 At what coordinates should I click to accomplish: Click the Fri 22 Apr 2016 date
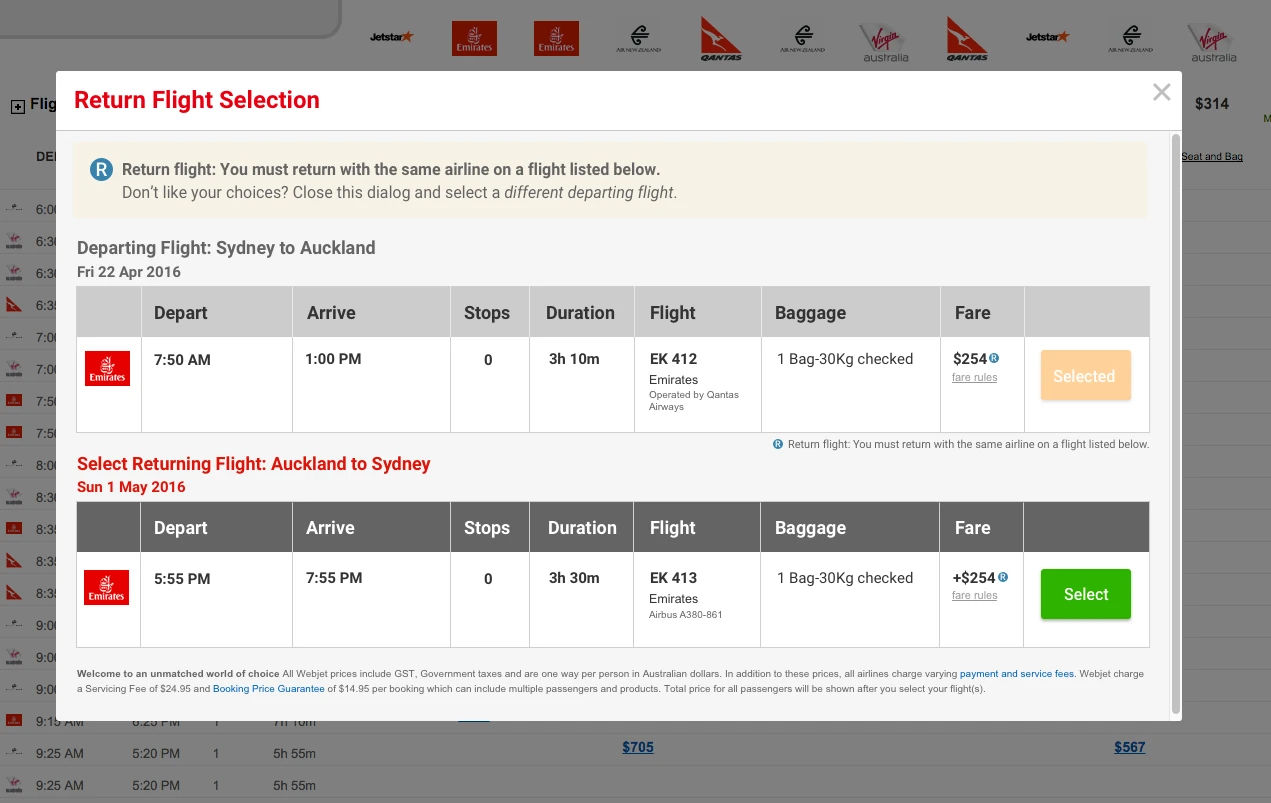129,272
